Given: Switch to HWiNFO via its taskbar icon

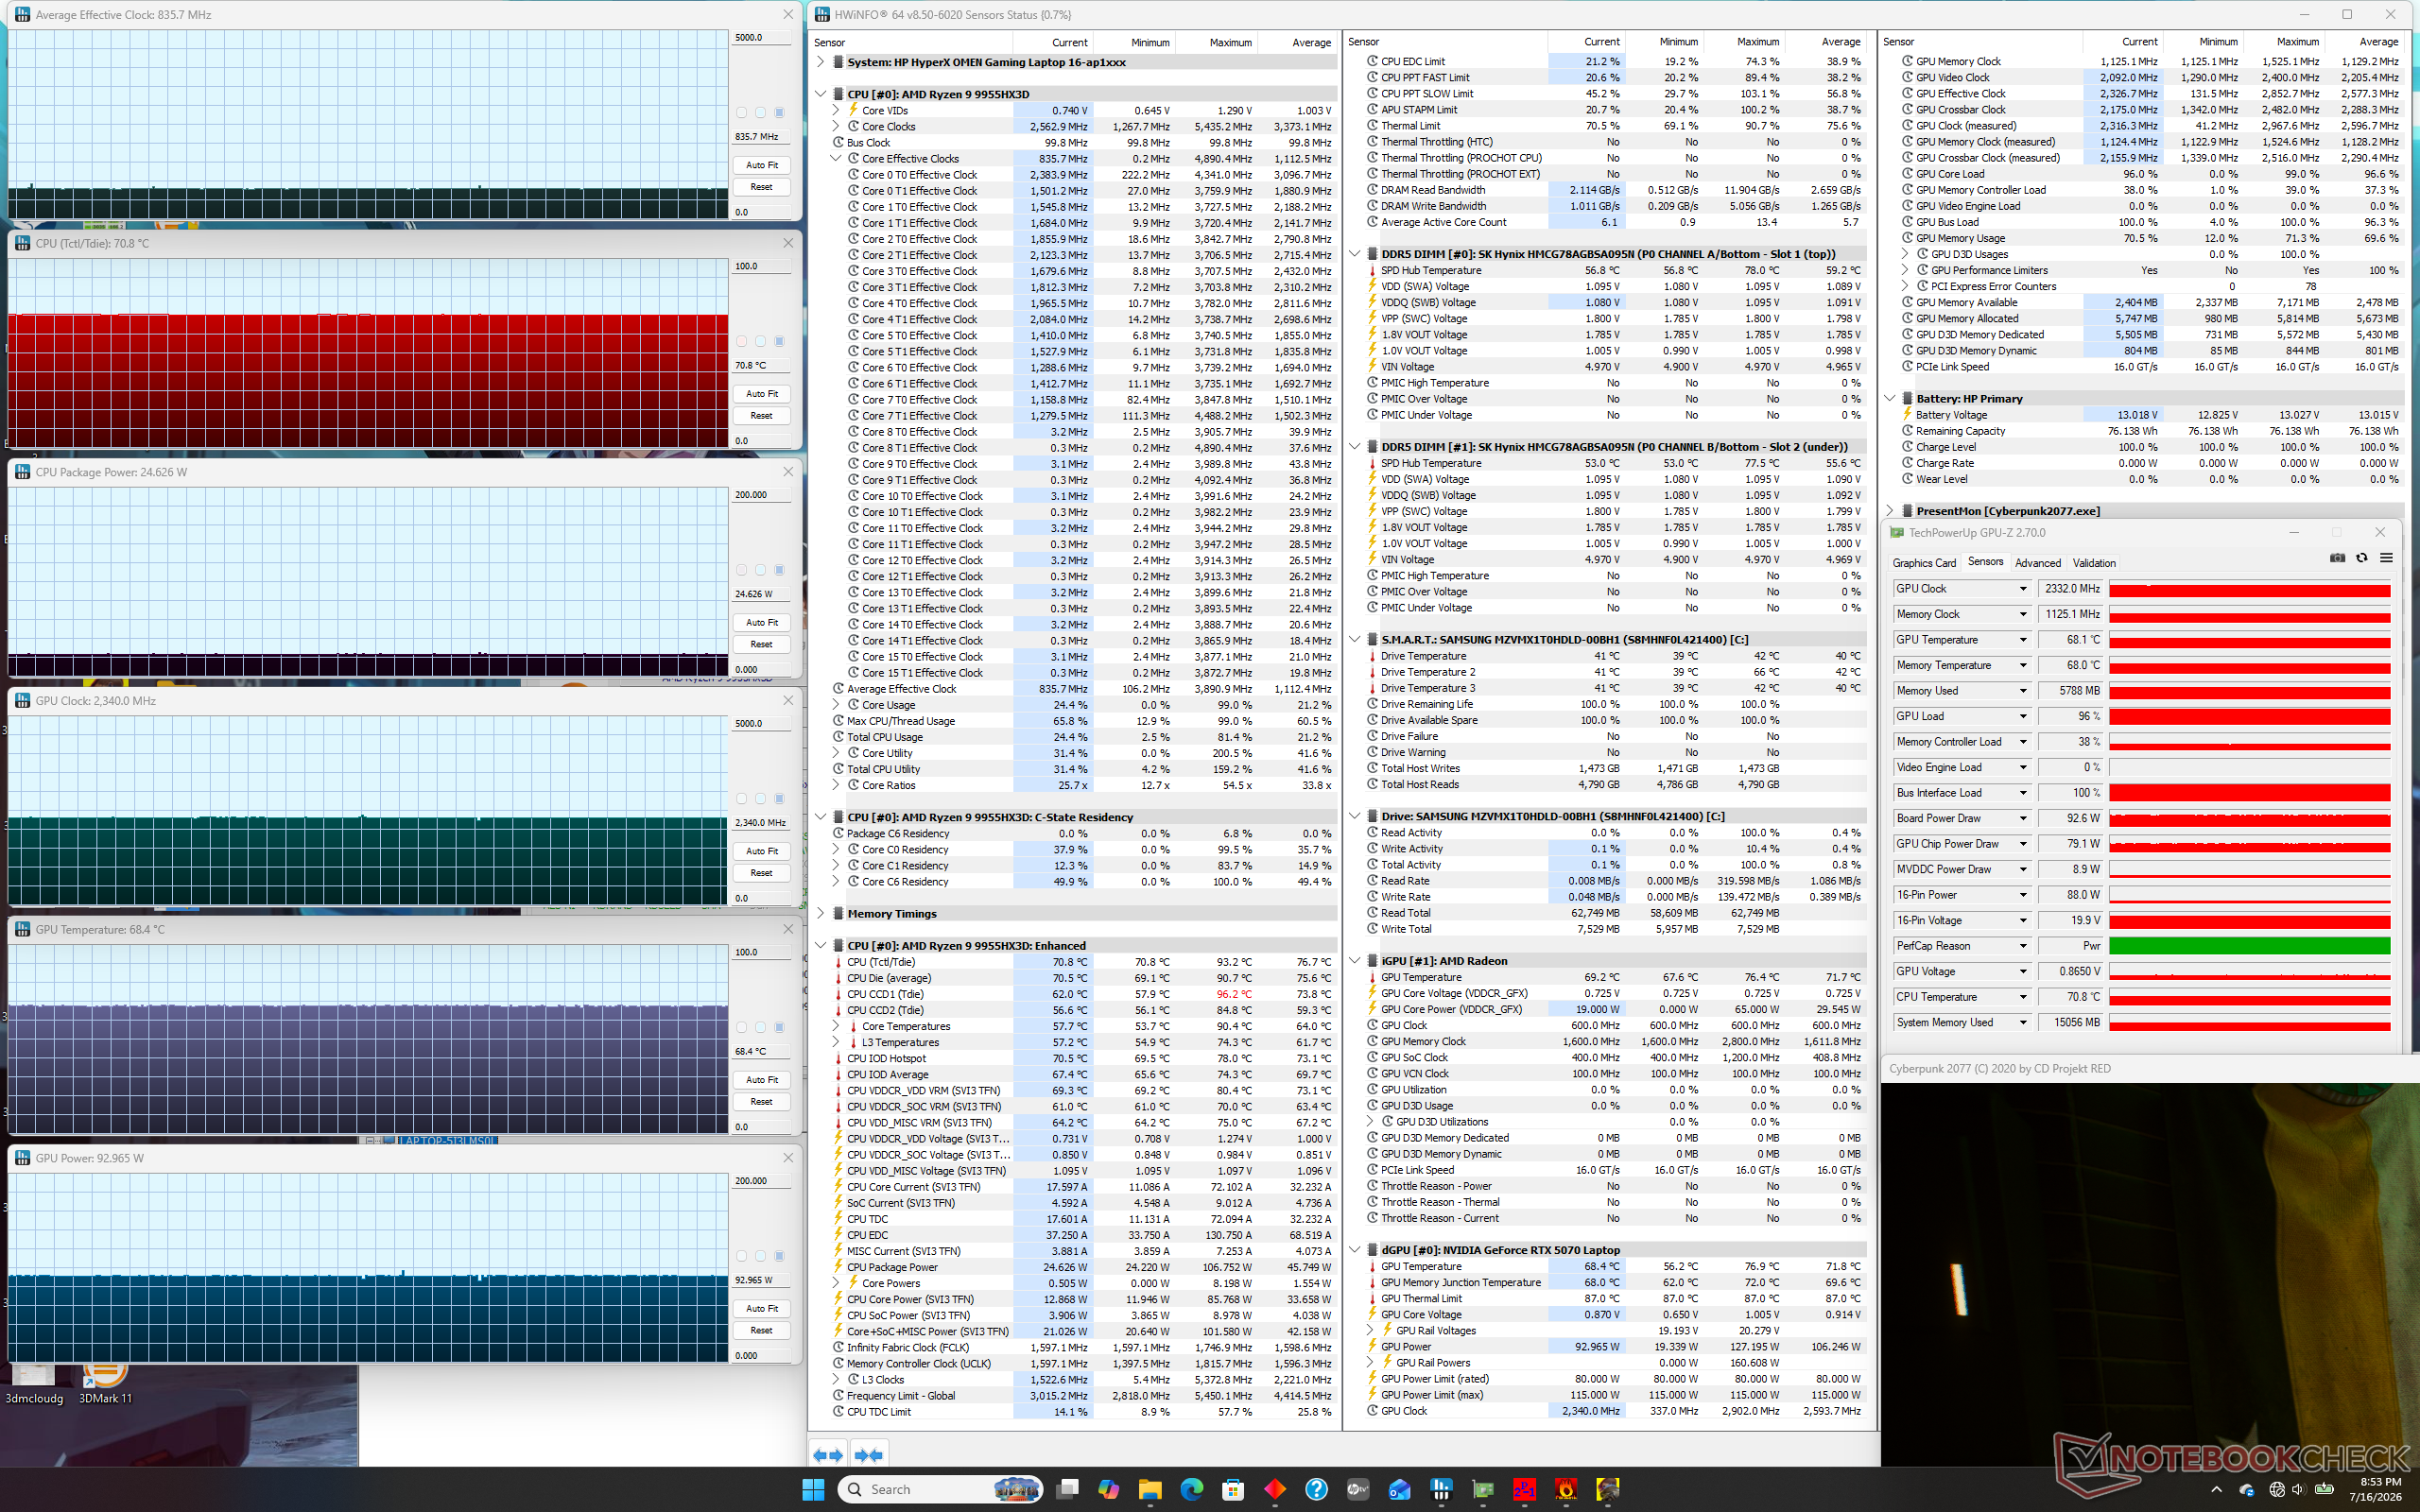Looking at the screenshot, I should click(x=1441, y=1489).
